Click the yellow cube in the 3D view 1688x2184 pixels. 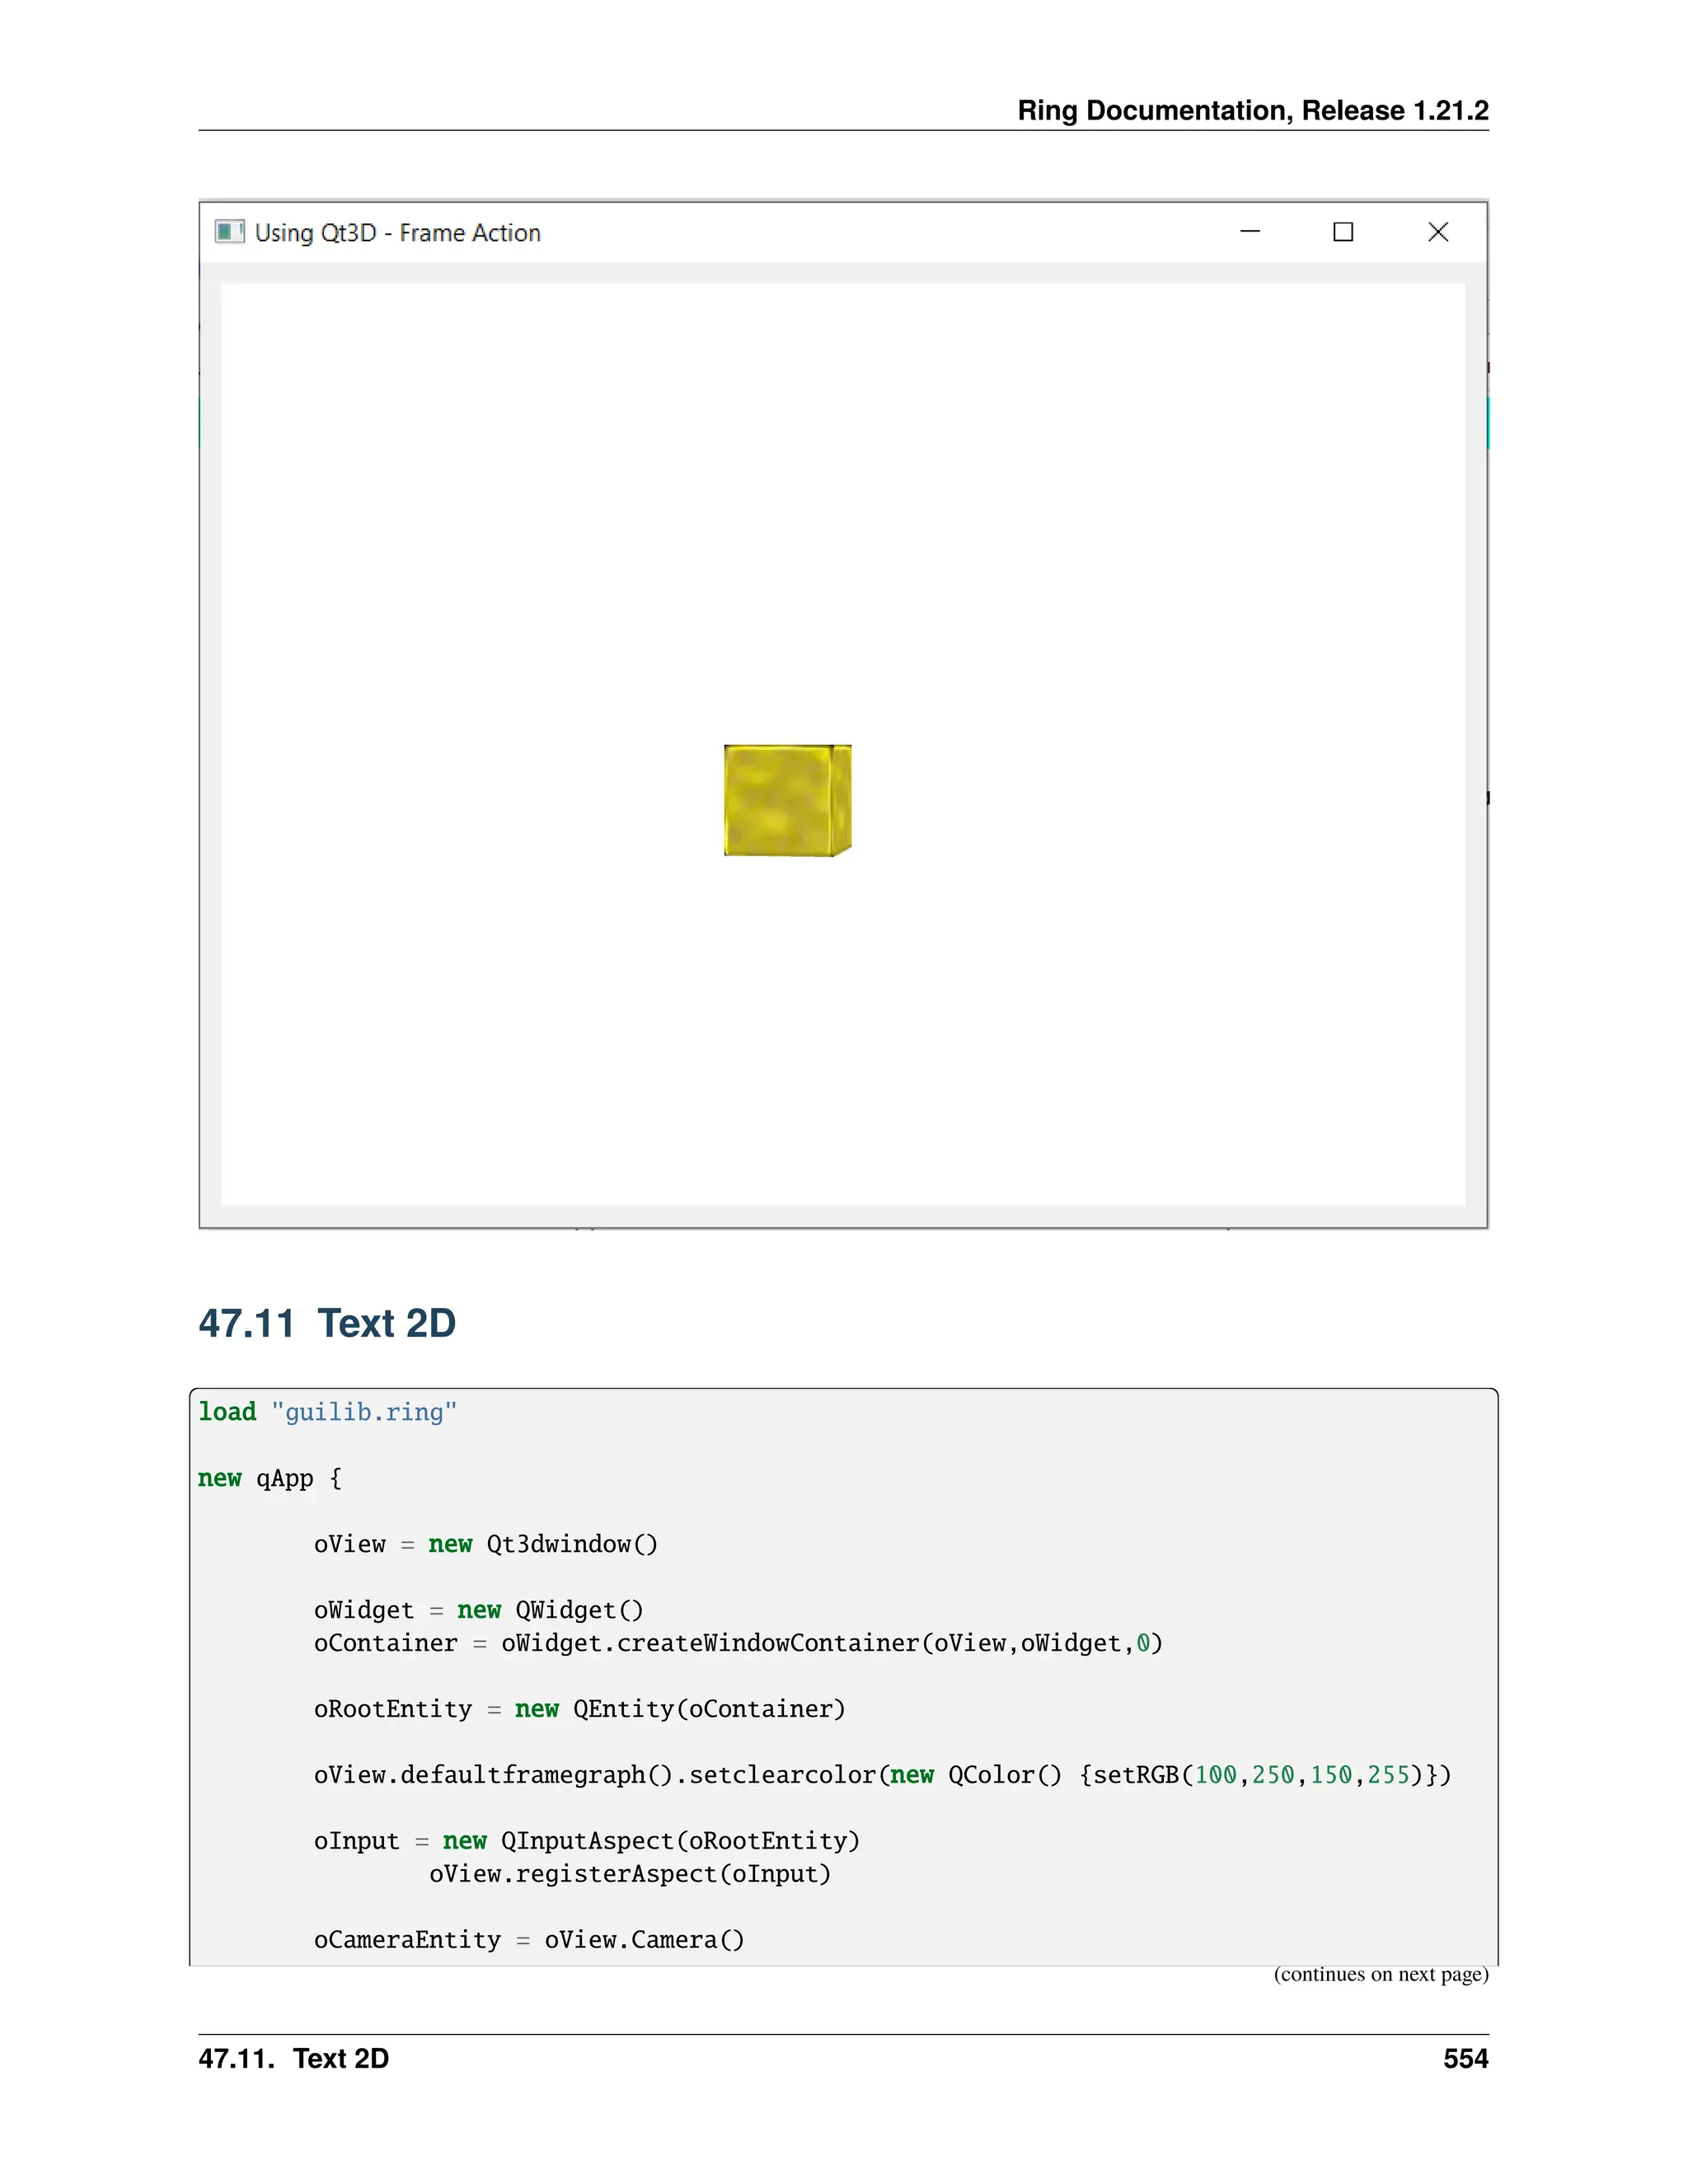(x=786, y=800)
